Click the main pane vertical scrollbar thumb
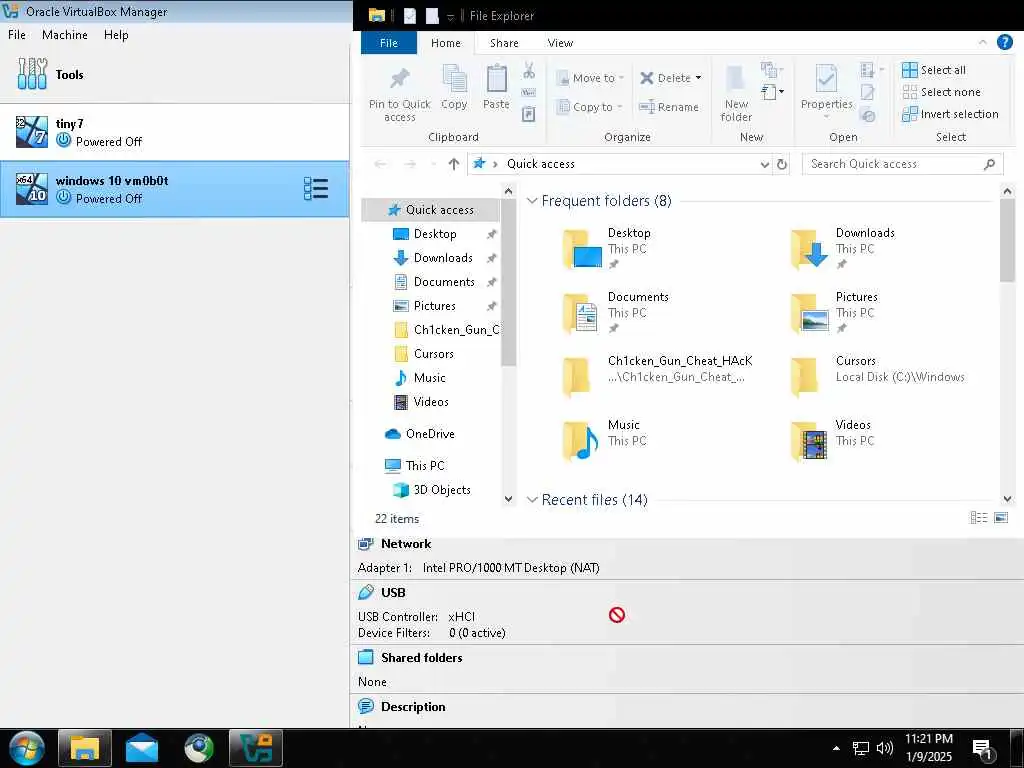1024x768 pixels. 1007,240
